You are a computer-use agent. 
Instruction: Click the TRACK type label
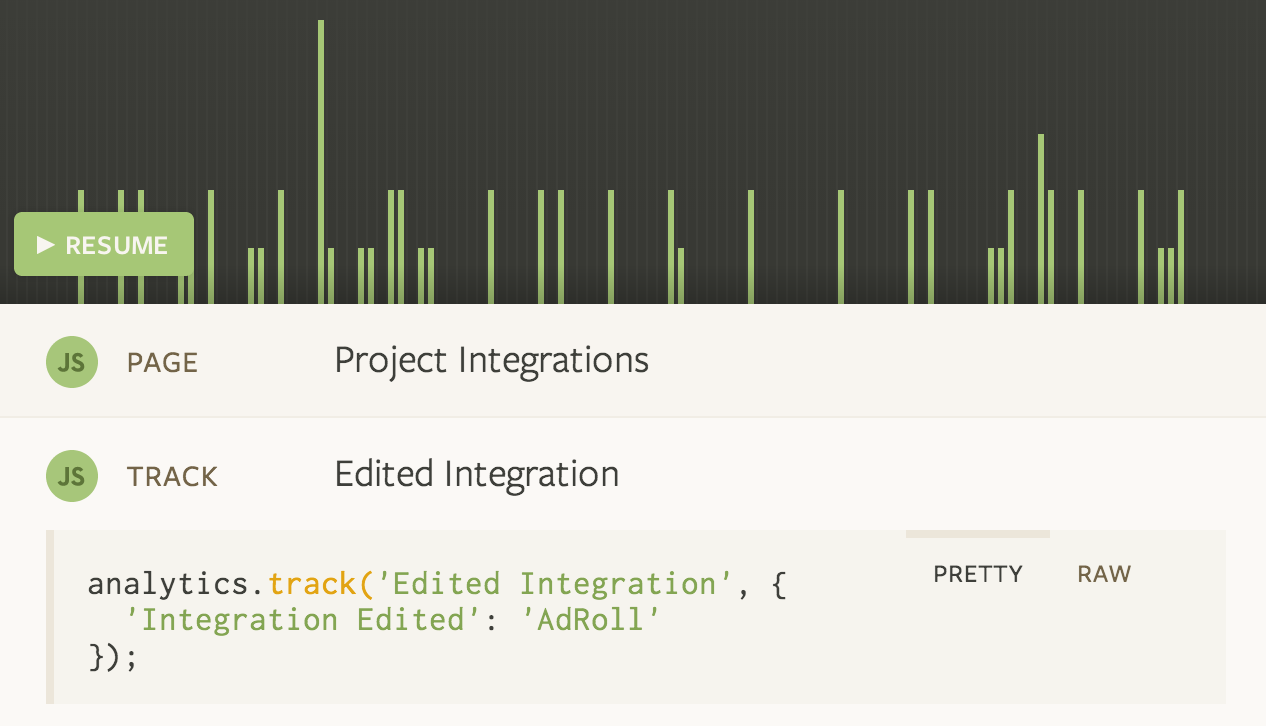coord(172,477)
